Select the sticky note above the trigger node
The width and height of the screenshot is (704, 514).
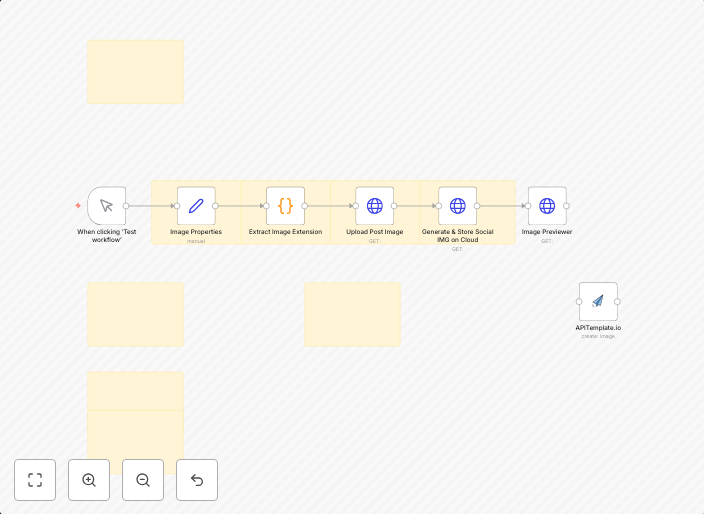click(x=135, y=72)
